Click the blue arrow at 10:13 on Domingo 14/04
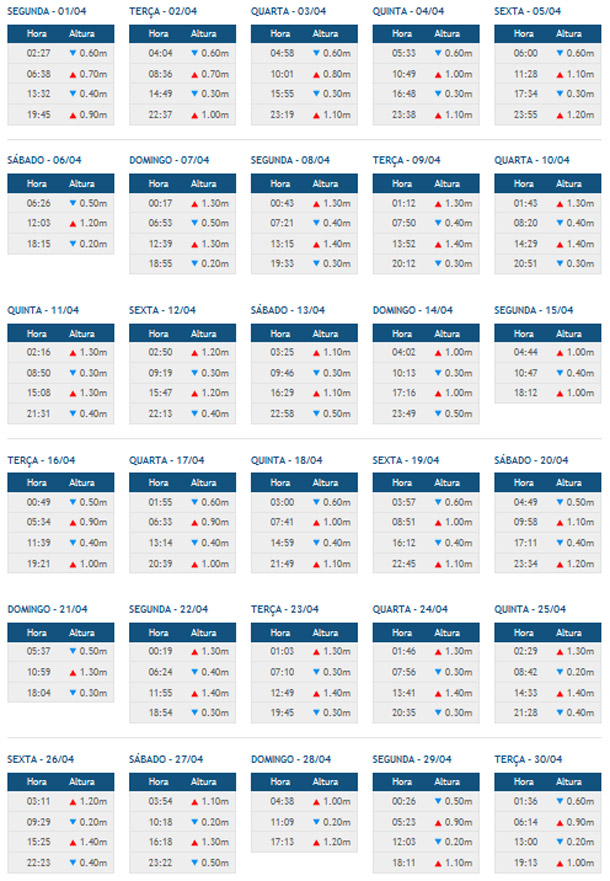The height and width of the screenshot is (881, 610). pos(437,373)
